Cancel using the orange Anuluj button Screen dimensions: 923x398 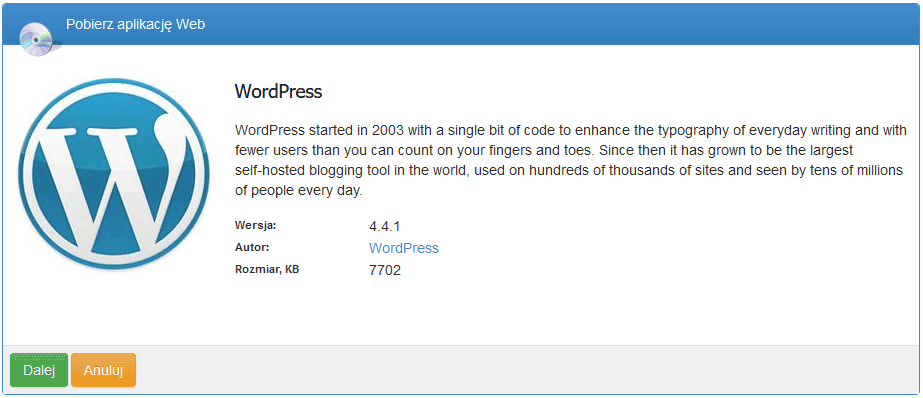coord(104,370)
